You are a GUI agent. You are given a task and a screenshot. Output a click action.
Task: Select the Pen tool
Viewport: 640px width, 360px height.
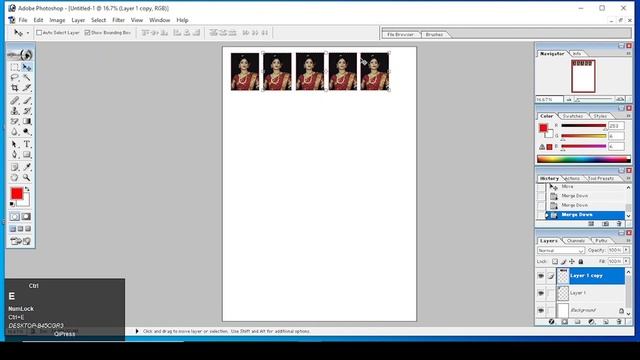pos(14,155)
